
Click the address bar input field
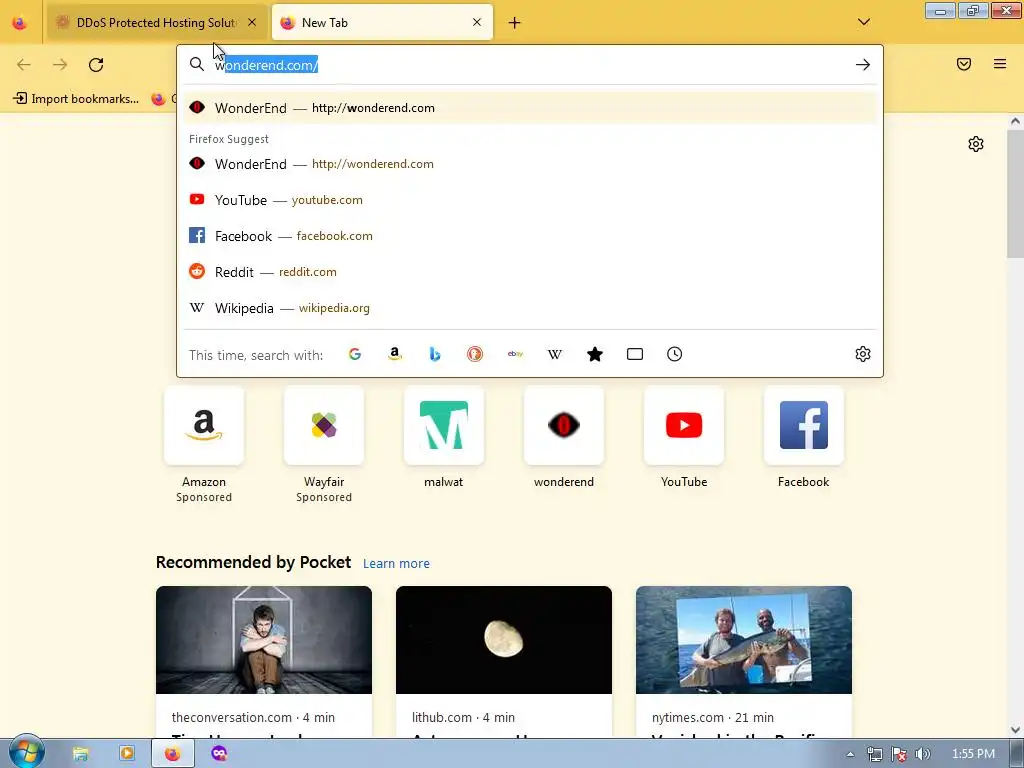[530, 65]
